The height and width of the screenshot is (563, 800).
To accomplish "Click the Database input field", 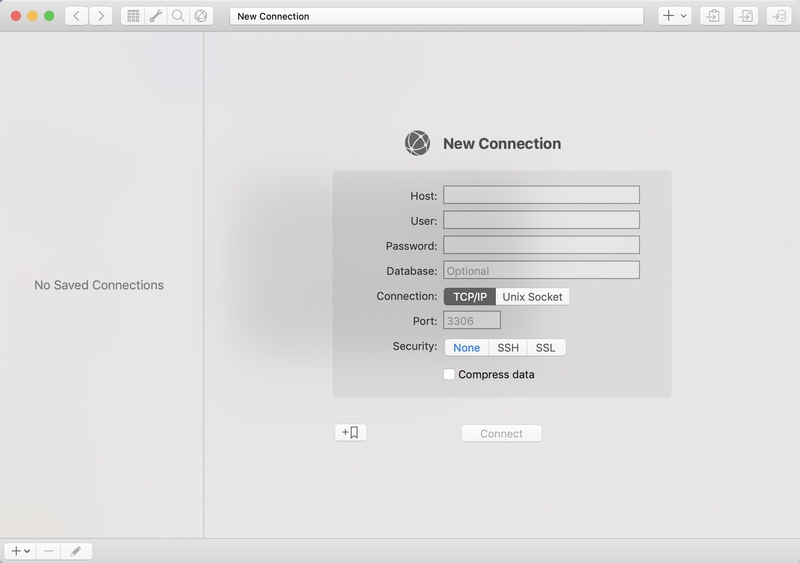I will 541,270.
